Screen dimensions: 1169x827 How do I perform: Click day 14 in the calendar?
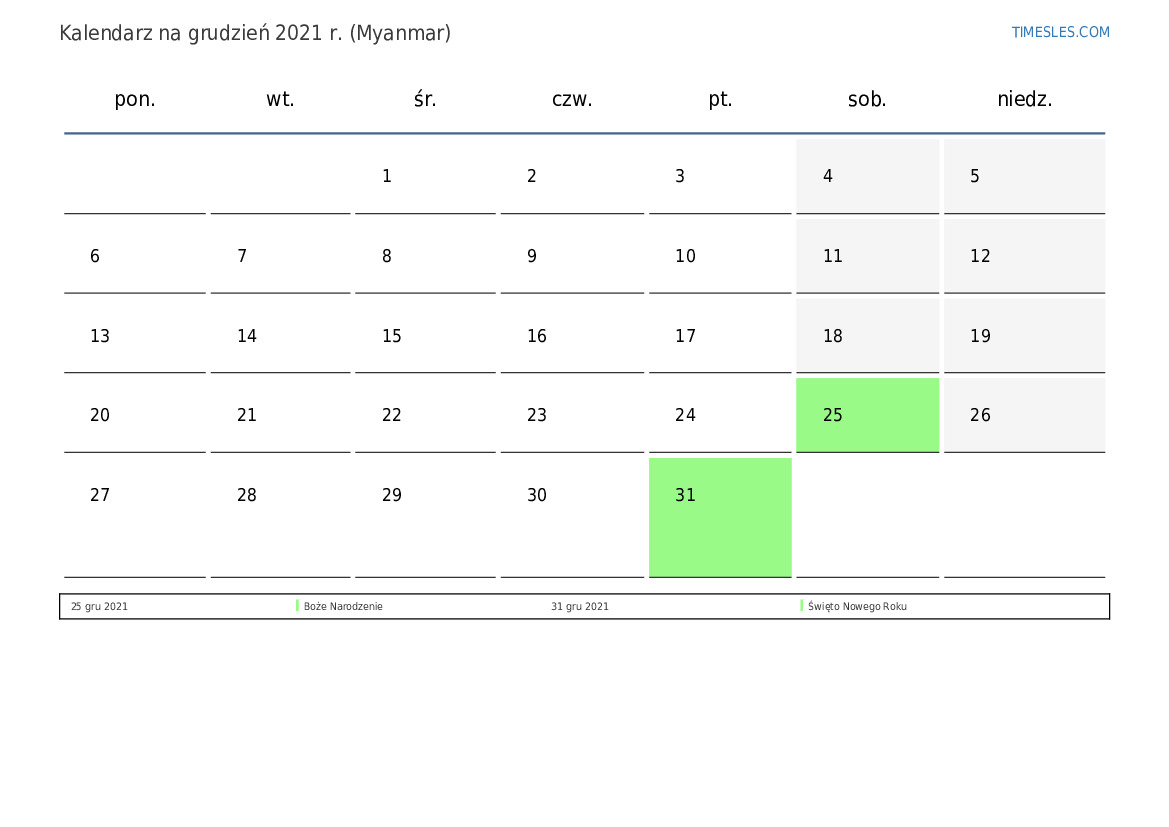point(280,336)
